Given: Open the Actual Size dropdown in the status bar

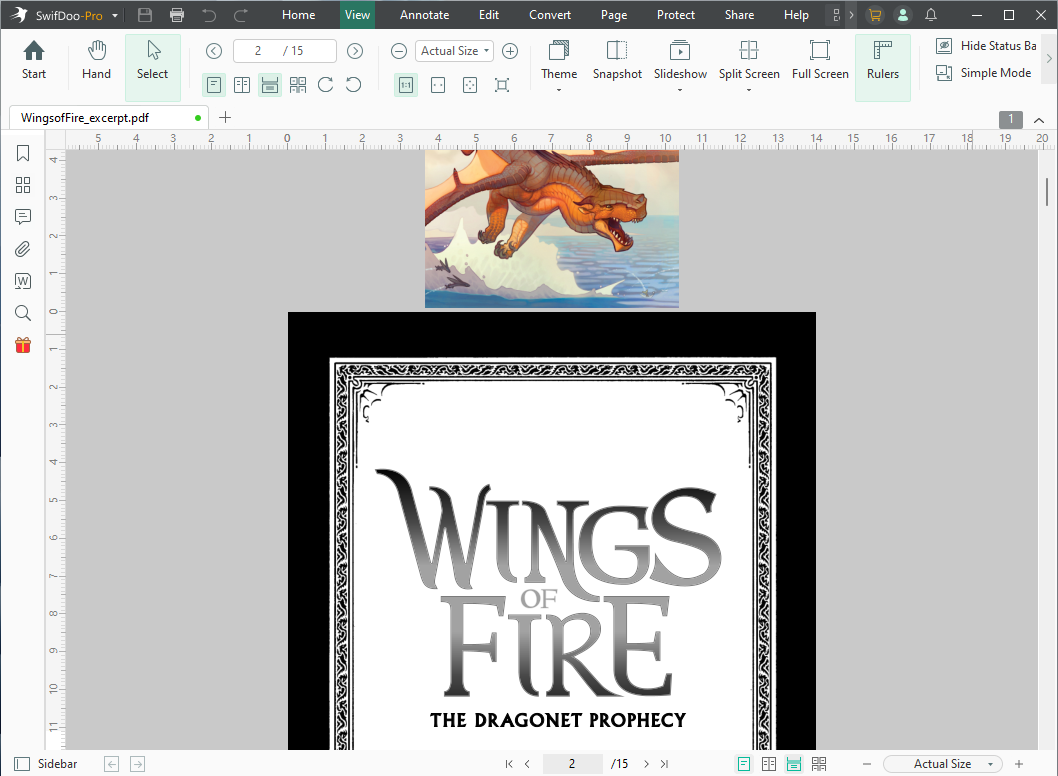Looking at the screenshot, I should tap(943, 764).
